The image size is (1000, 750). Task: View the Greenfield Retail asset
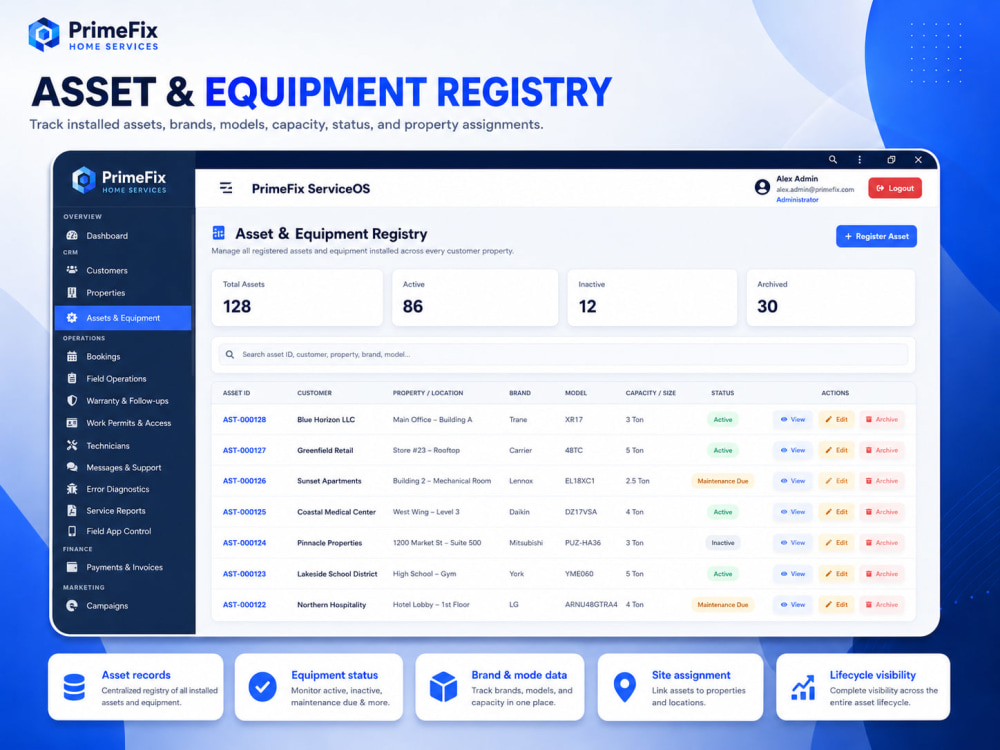pos(792,450)
